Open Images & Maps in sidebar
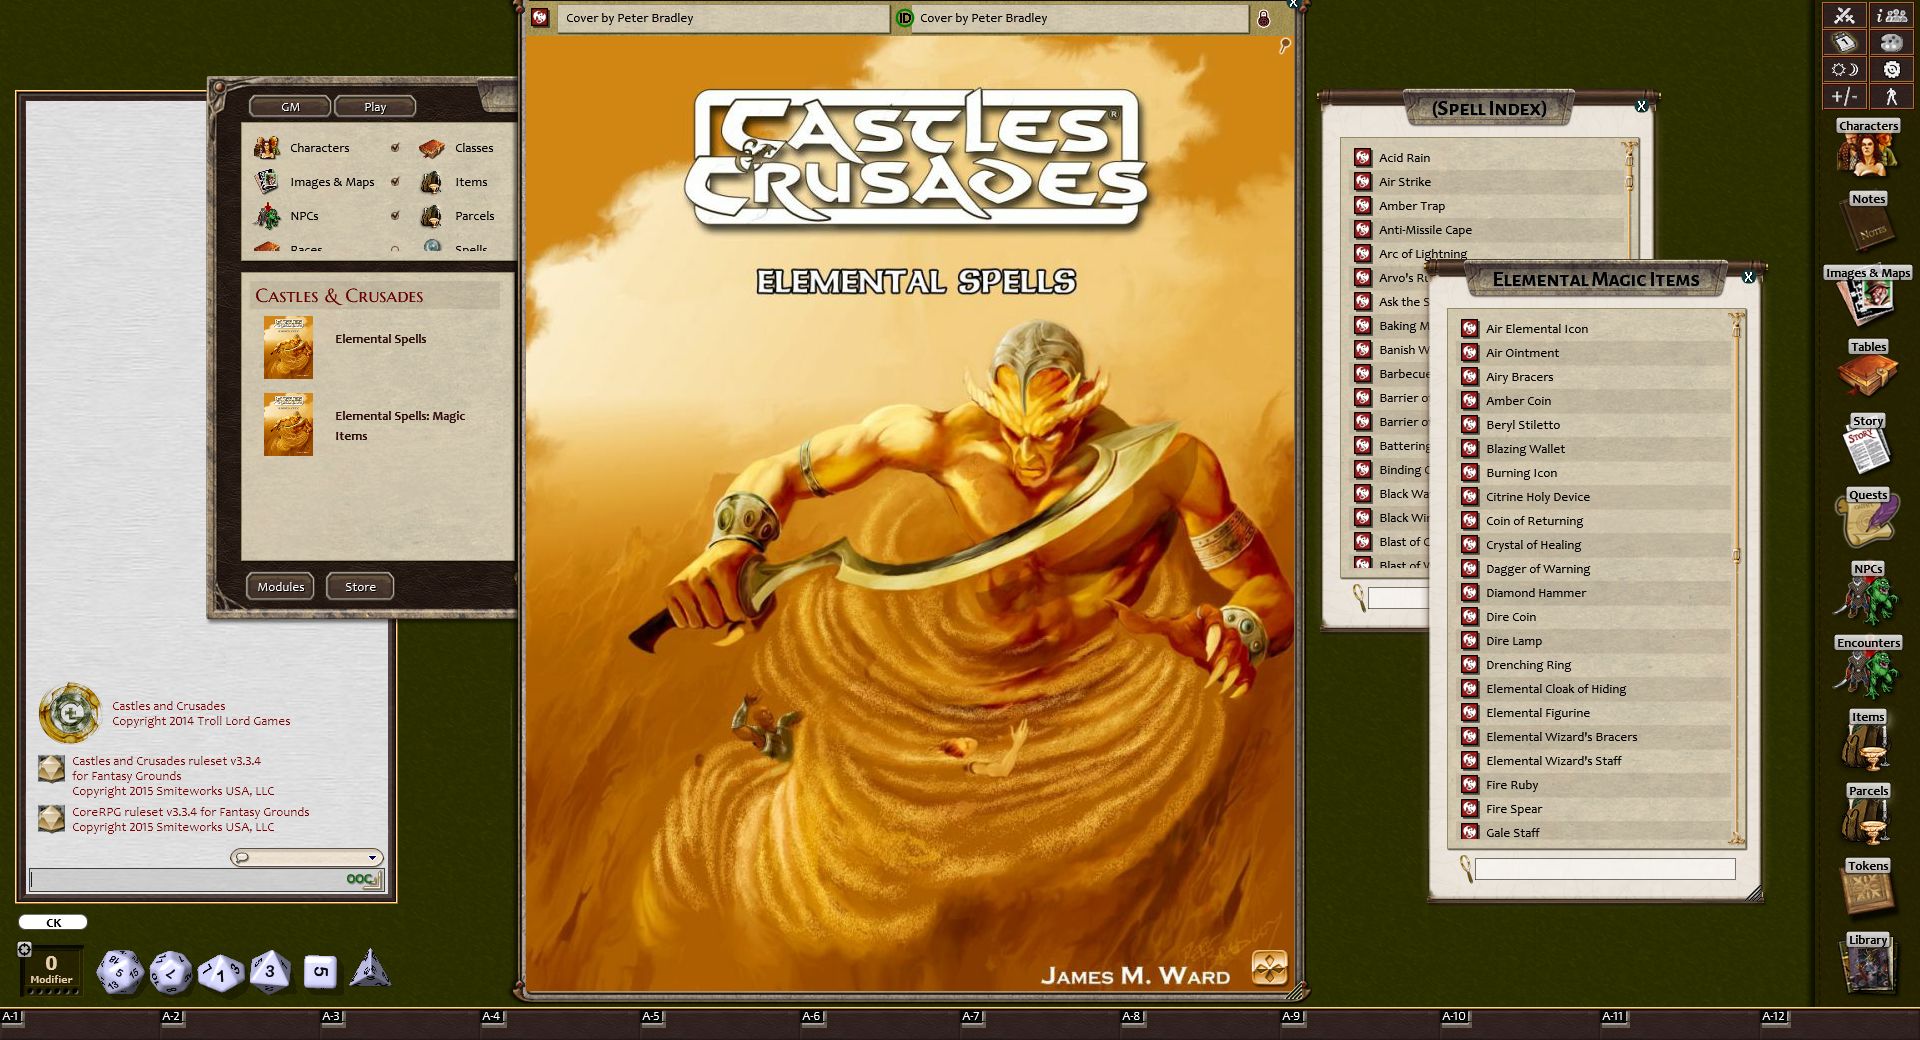Screen dimensions: 1920x1040 (x=1866, y=300)
